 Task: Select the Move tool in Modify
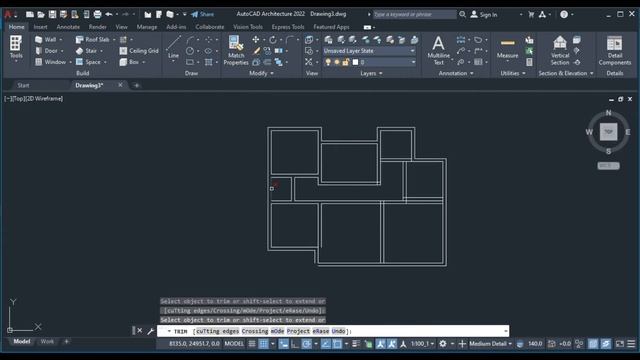[x=256, y=40]
